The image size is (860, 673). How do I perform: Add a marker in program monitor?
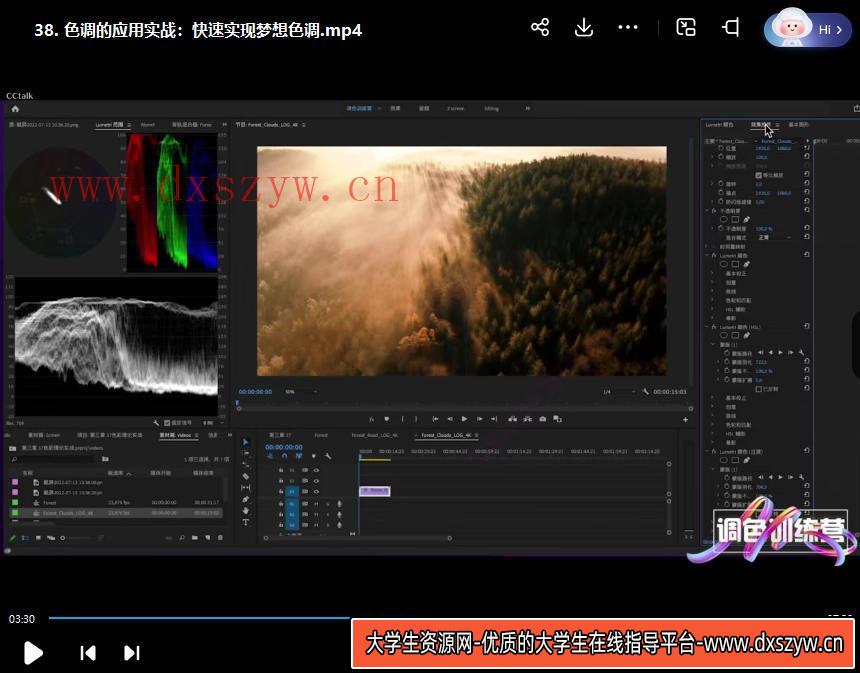387,419
